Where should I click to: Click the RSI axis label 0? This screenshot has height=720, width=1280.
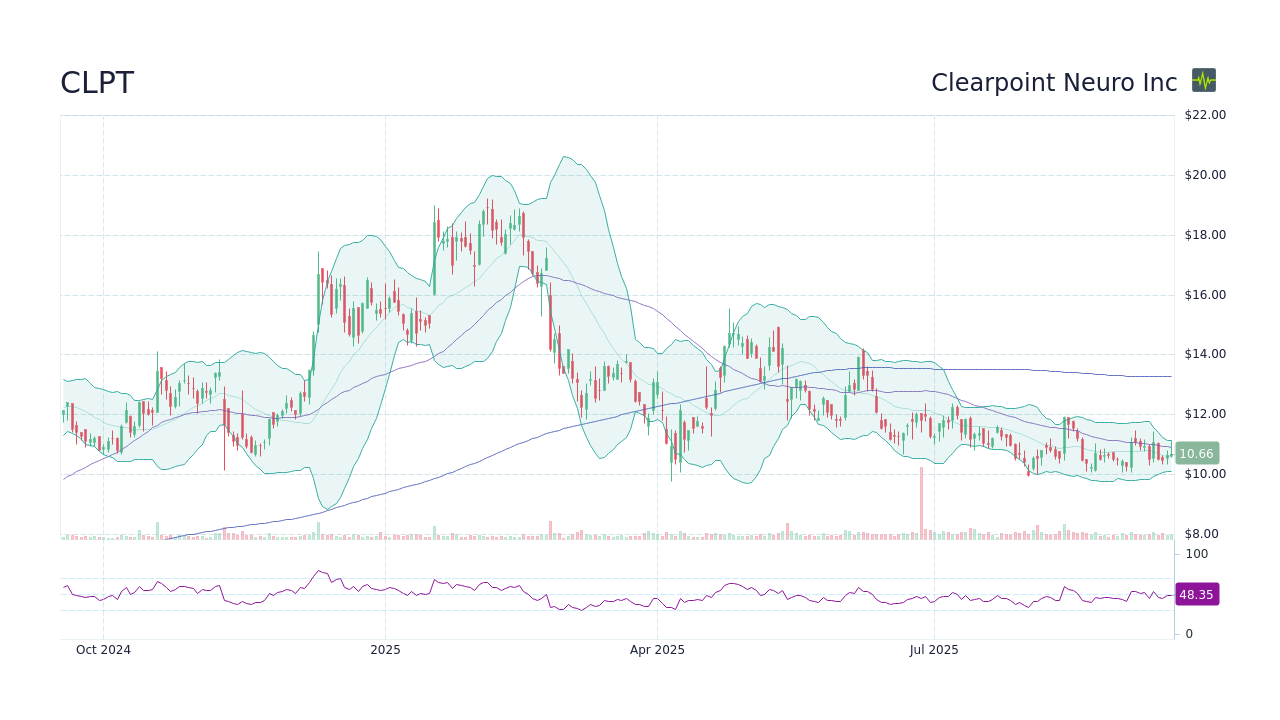click(1189, 634)
